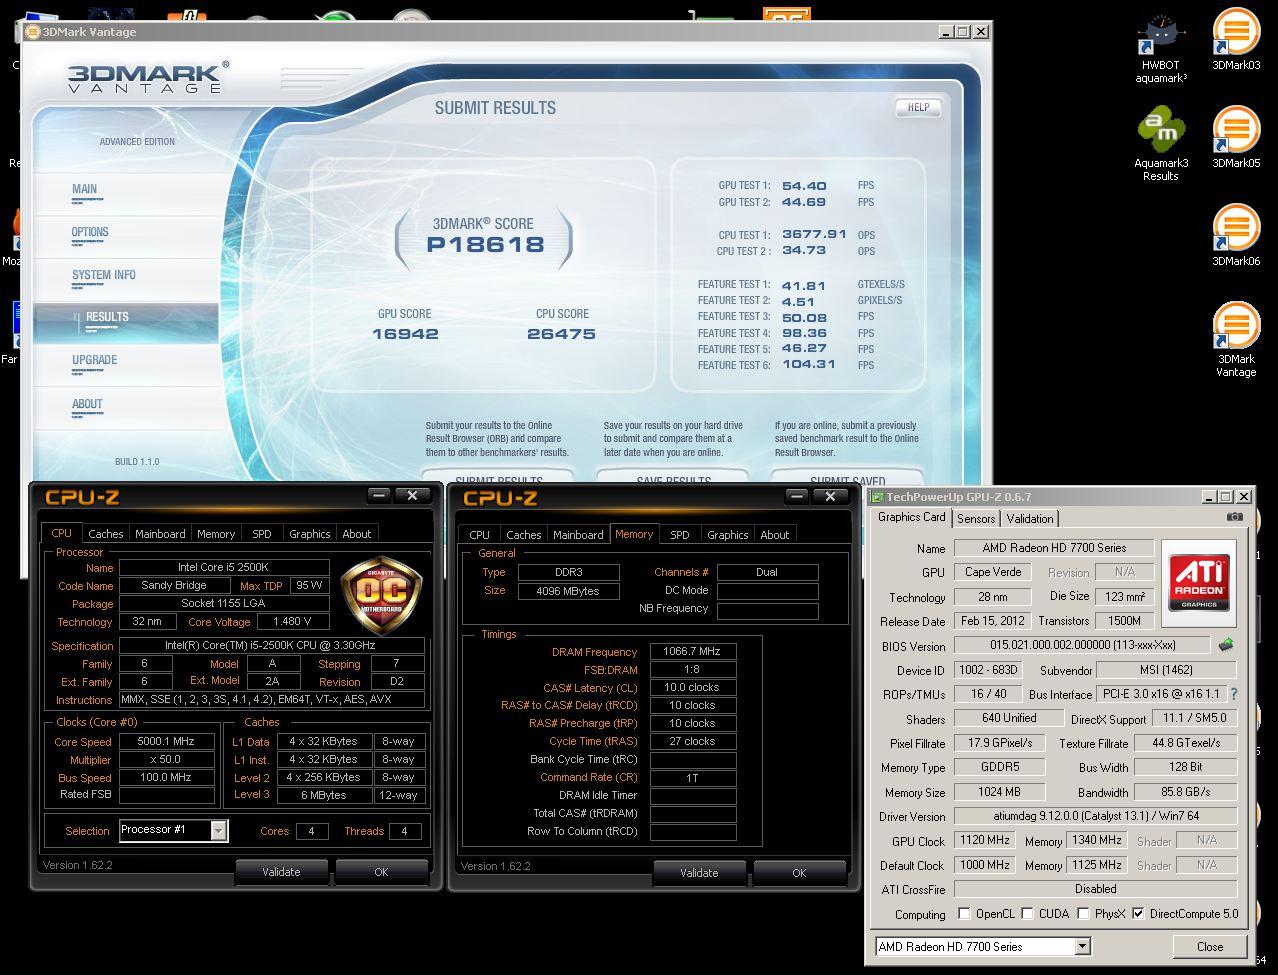Click the Multiplier x 50.0 value

166,760
